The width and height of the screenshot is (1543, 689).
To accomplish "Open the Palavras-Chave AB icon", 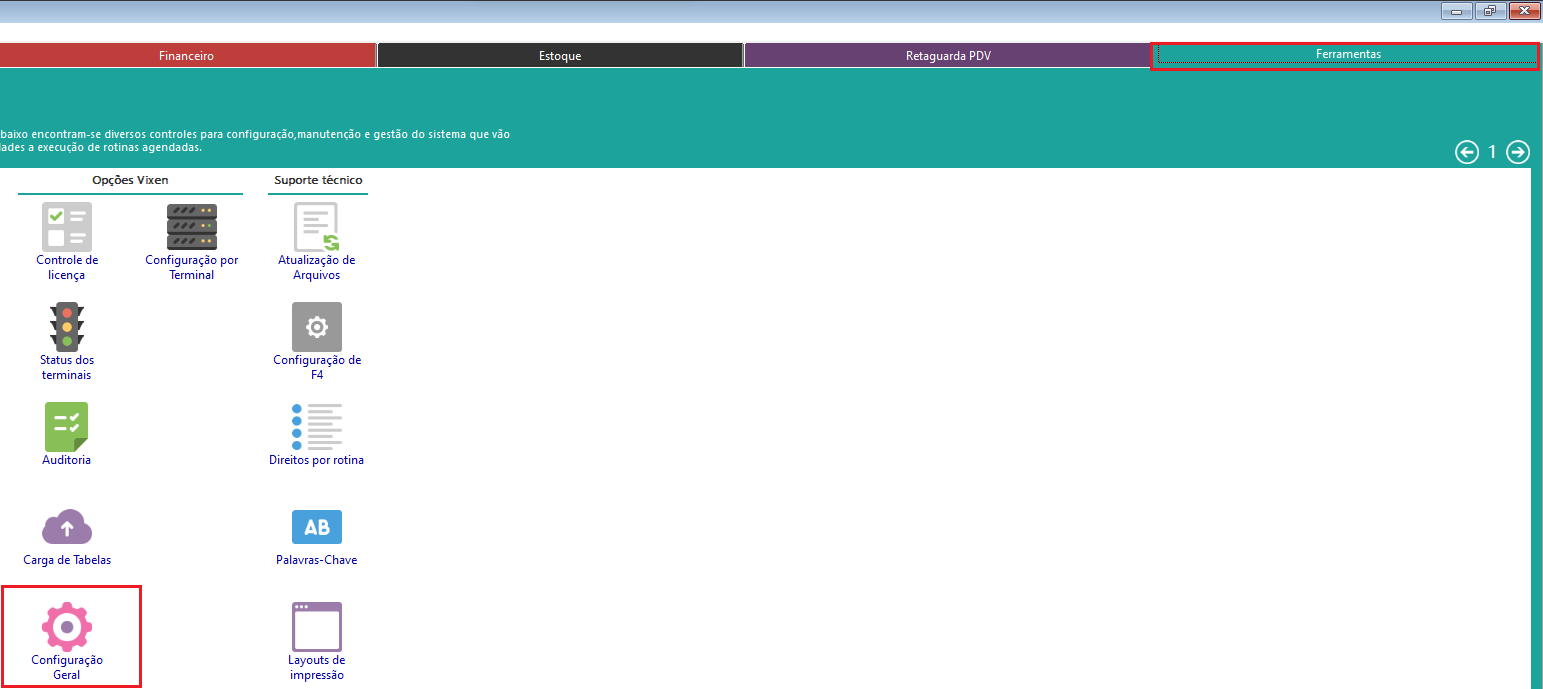I will pos(316,527).
